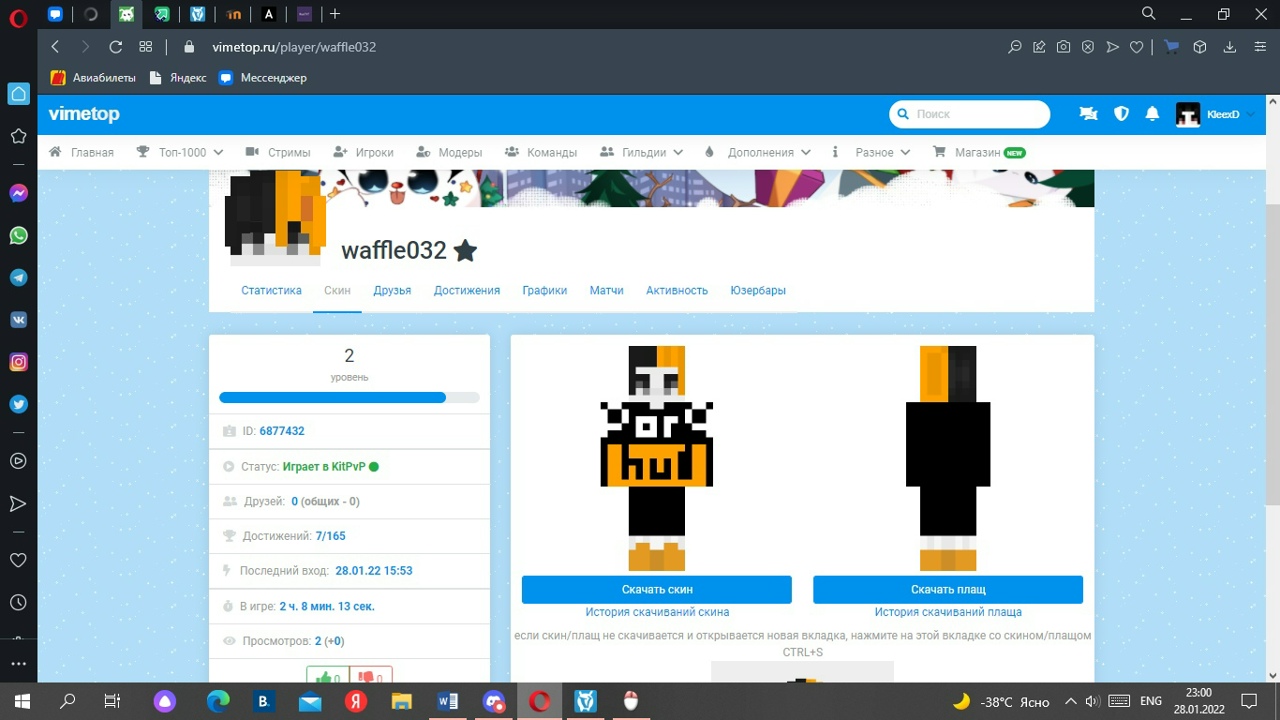
Task: Open the Достижения profile tab
Action: (466, 291)
